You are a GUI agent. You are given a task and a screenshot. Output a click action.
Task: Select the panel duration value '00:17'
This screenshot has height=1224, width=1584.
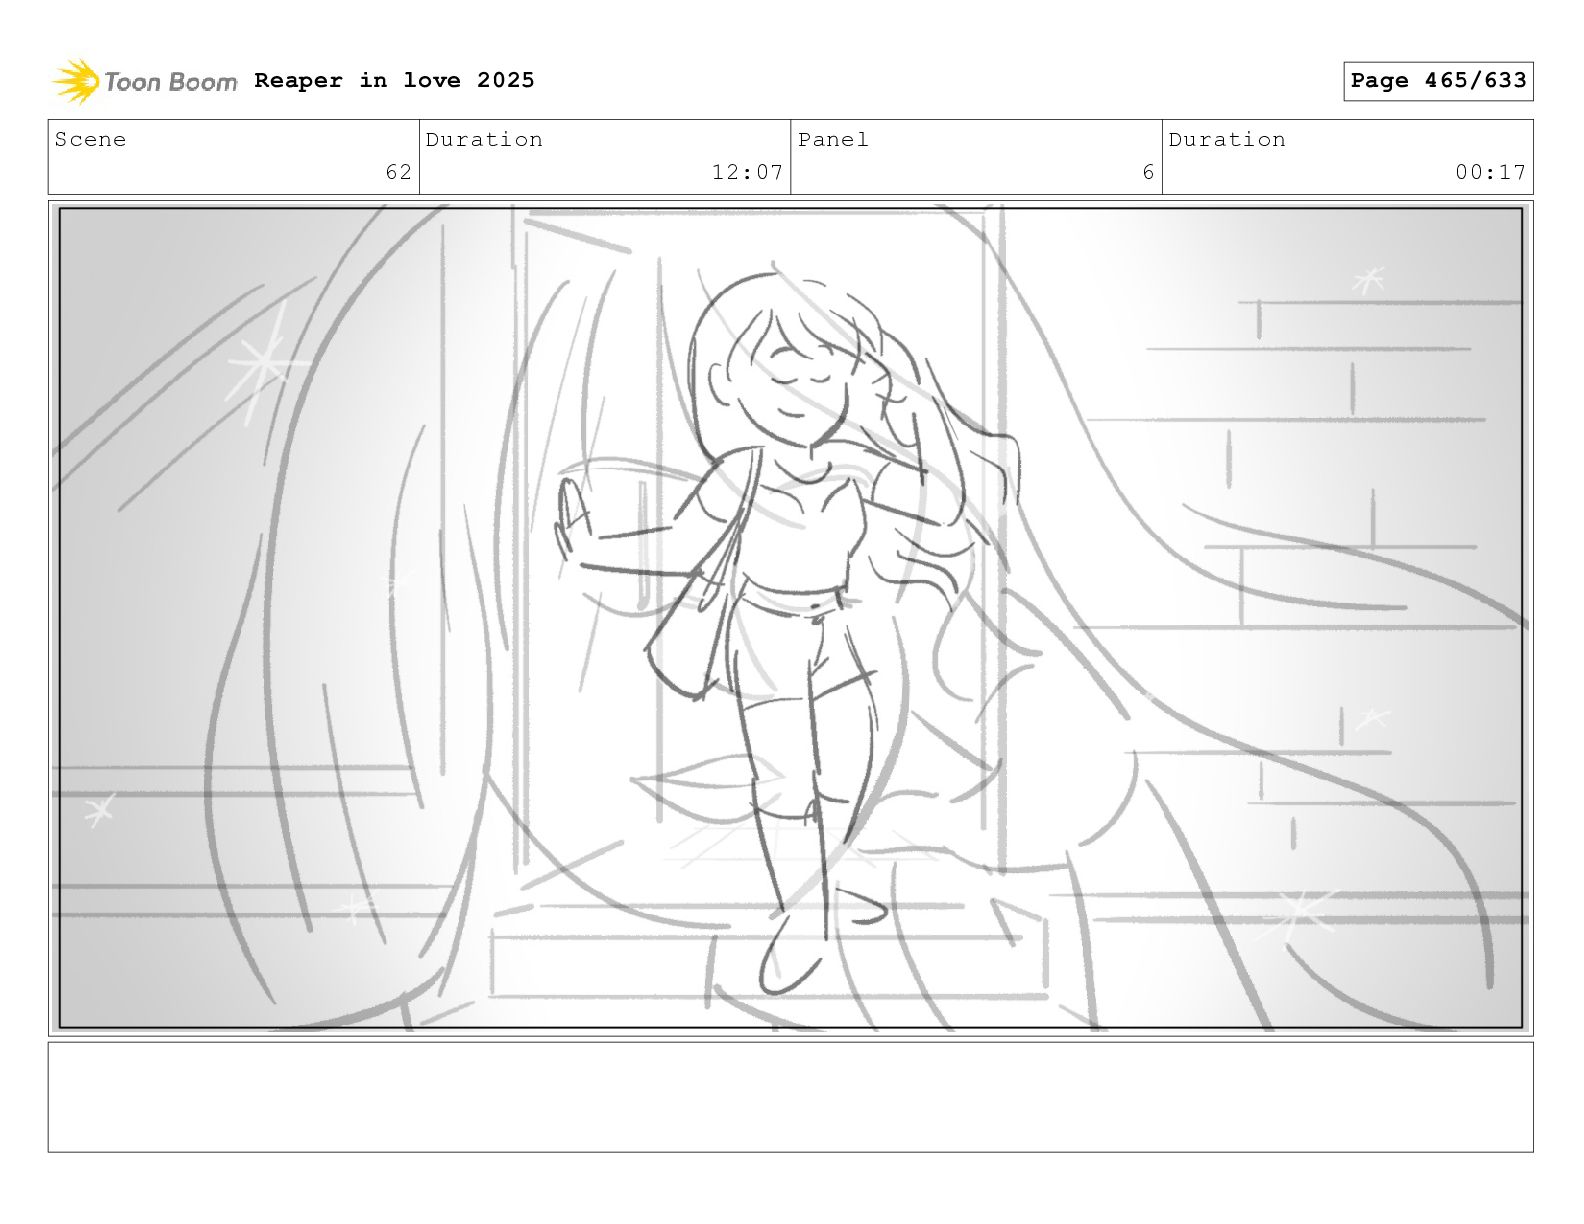coord(1490,172)
